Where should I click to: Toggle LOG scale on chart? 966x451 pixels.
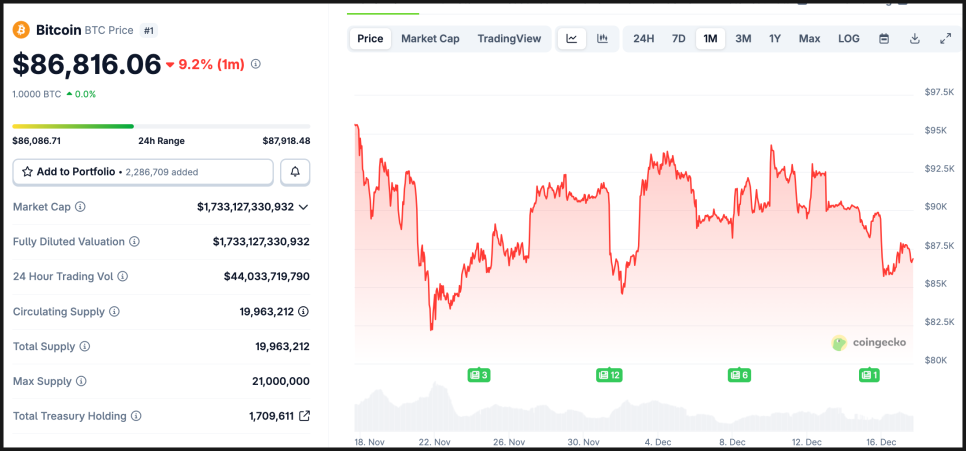tap(848, 39)
